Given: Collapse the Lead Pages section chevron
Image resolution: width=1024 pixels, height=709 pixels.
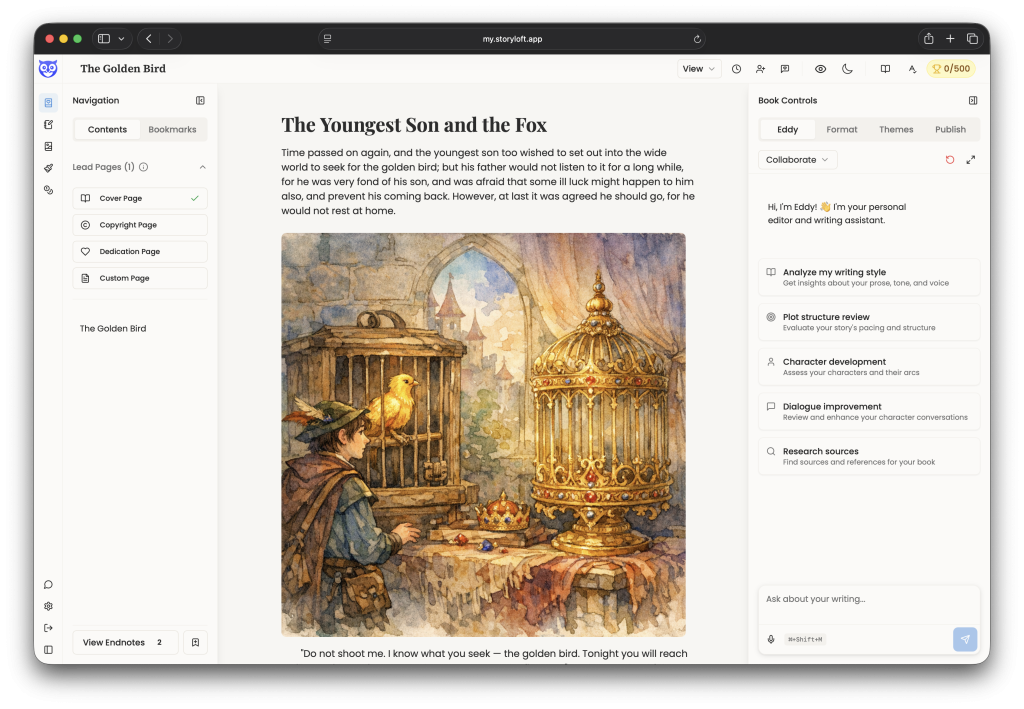Looking at the screenshot, I should tap(202, 167).
